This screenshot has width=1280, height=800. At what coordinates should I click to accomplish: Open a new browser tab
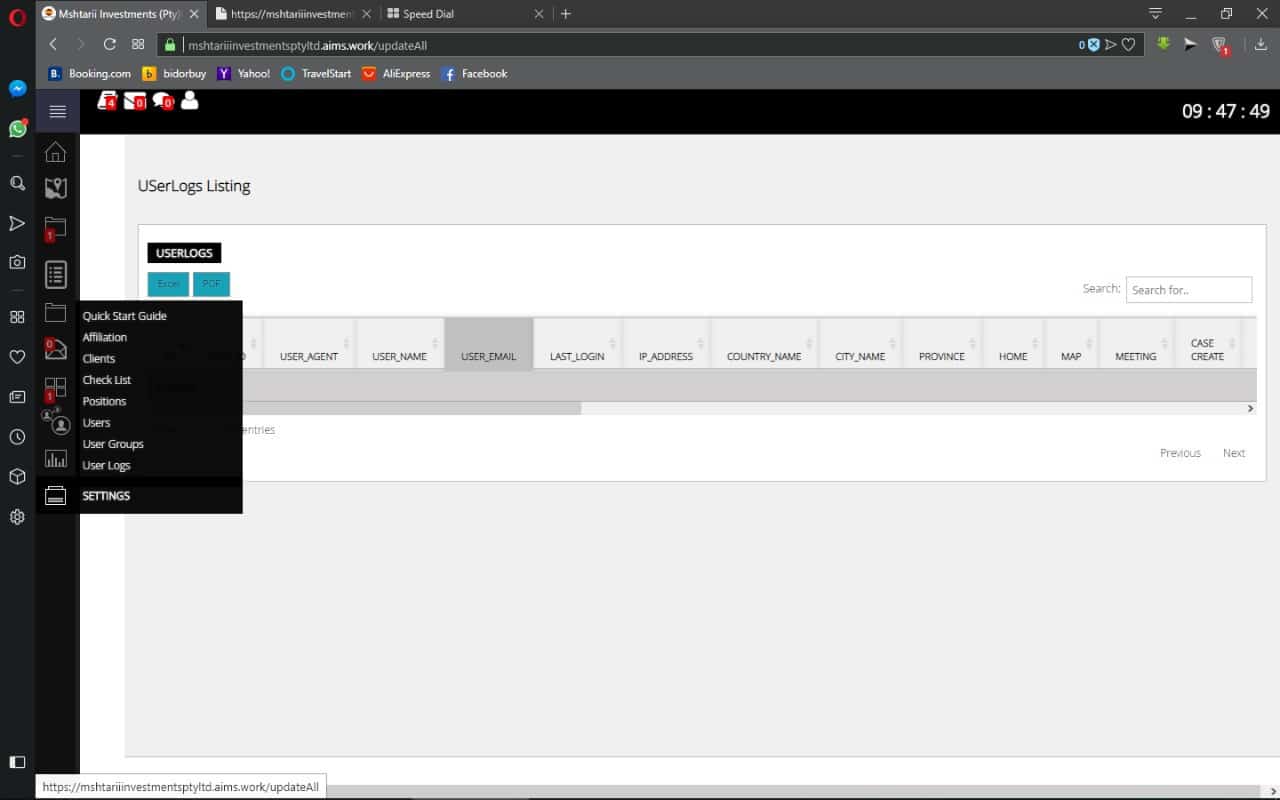click(x=566, y=14)
